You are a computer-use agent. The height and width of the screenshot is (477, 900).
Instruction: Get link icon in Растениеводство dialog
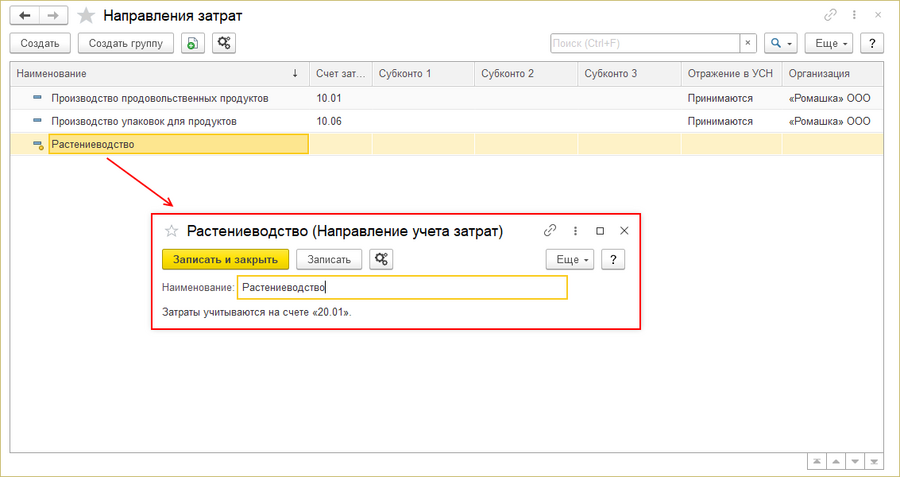click(550, 231)
